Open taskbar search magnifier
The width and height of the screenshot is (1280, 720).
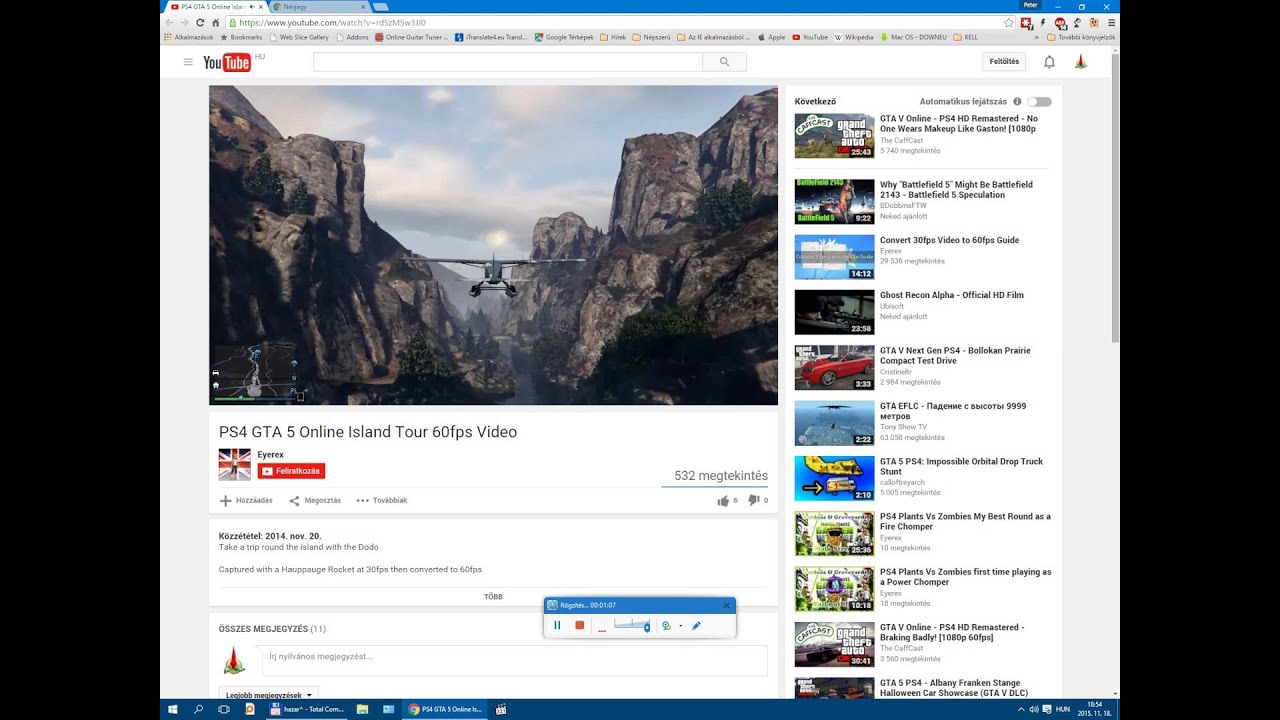198,709
